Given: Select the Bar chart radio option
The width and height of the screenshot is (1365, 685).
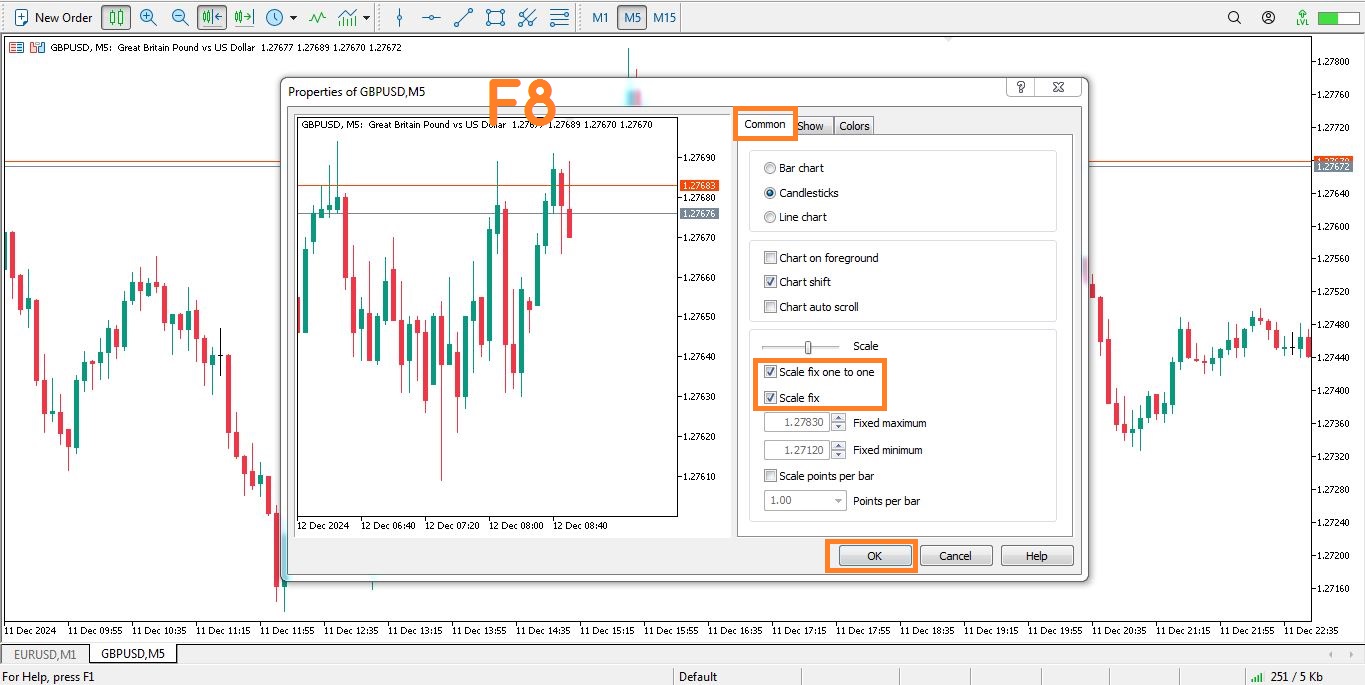Looking at the screenshot, I should click(770, 168).
